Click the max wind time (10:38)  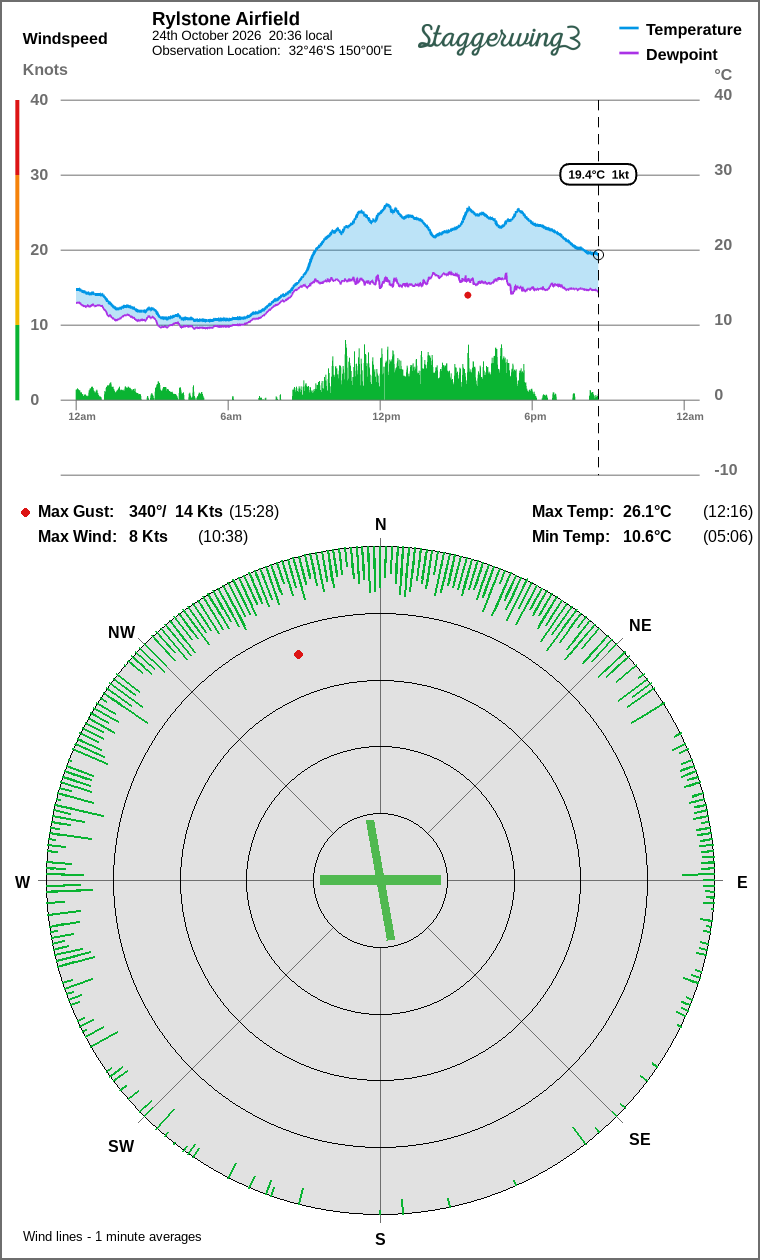tap(223, 537)
